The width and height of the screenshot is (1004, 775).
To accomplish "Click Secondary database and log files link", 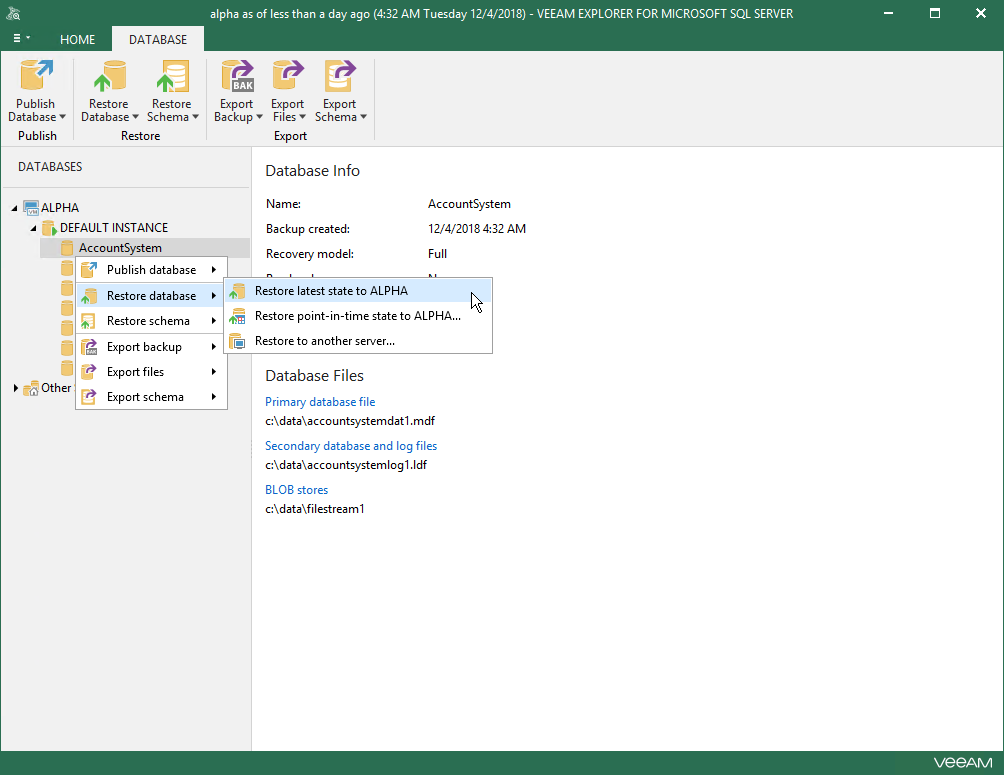I will click(351, 446).
